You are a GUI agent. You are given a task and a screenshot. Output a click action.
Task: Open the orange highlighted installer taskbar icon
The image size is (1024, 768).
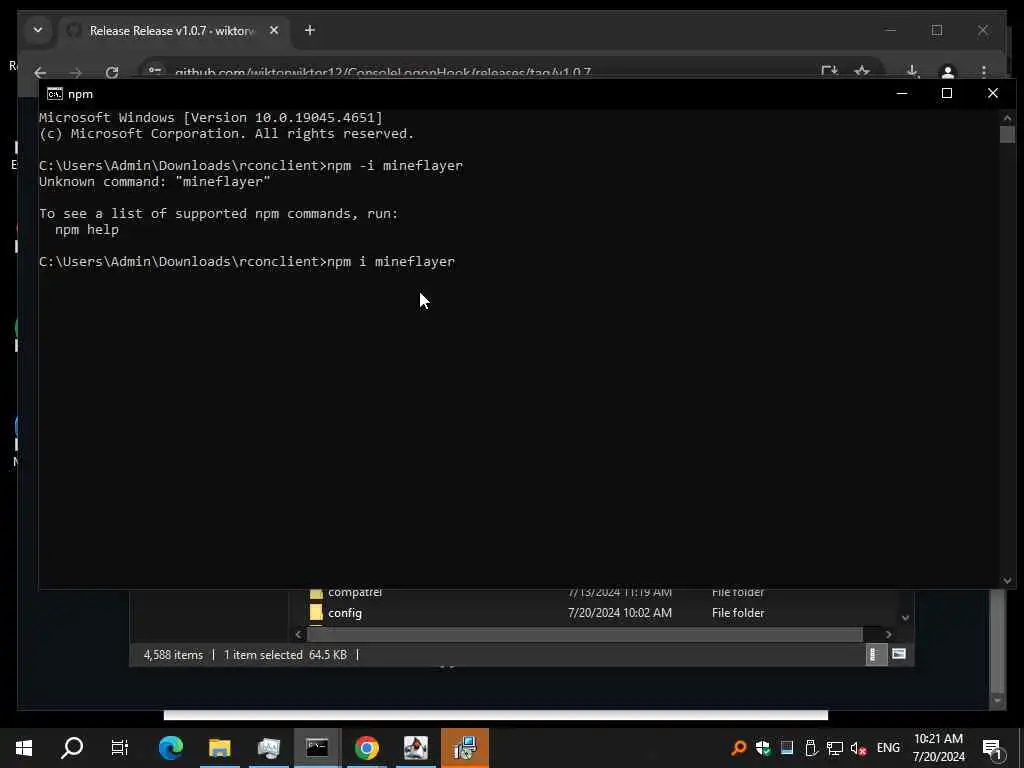[465, 748]
